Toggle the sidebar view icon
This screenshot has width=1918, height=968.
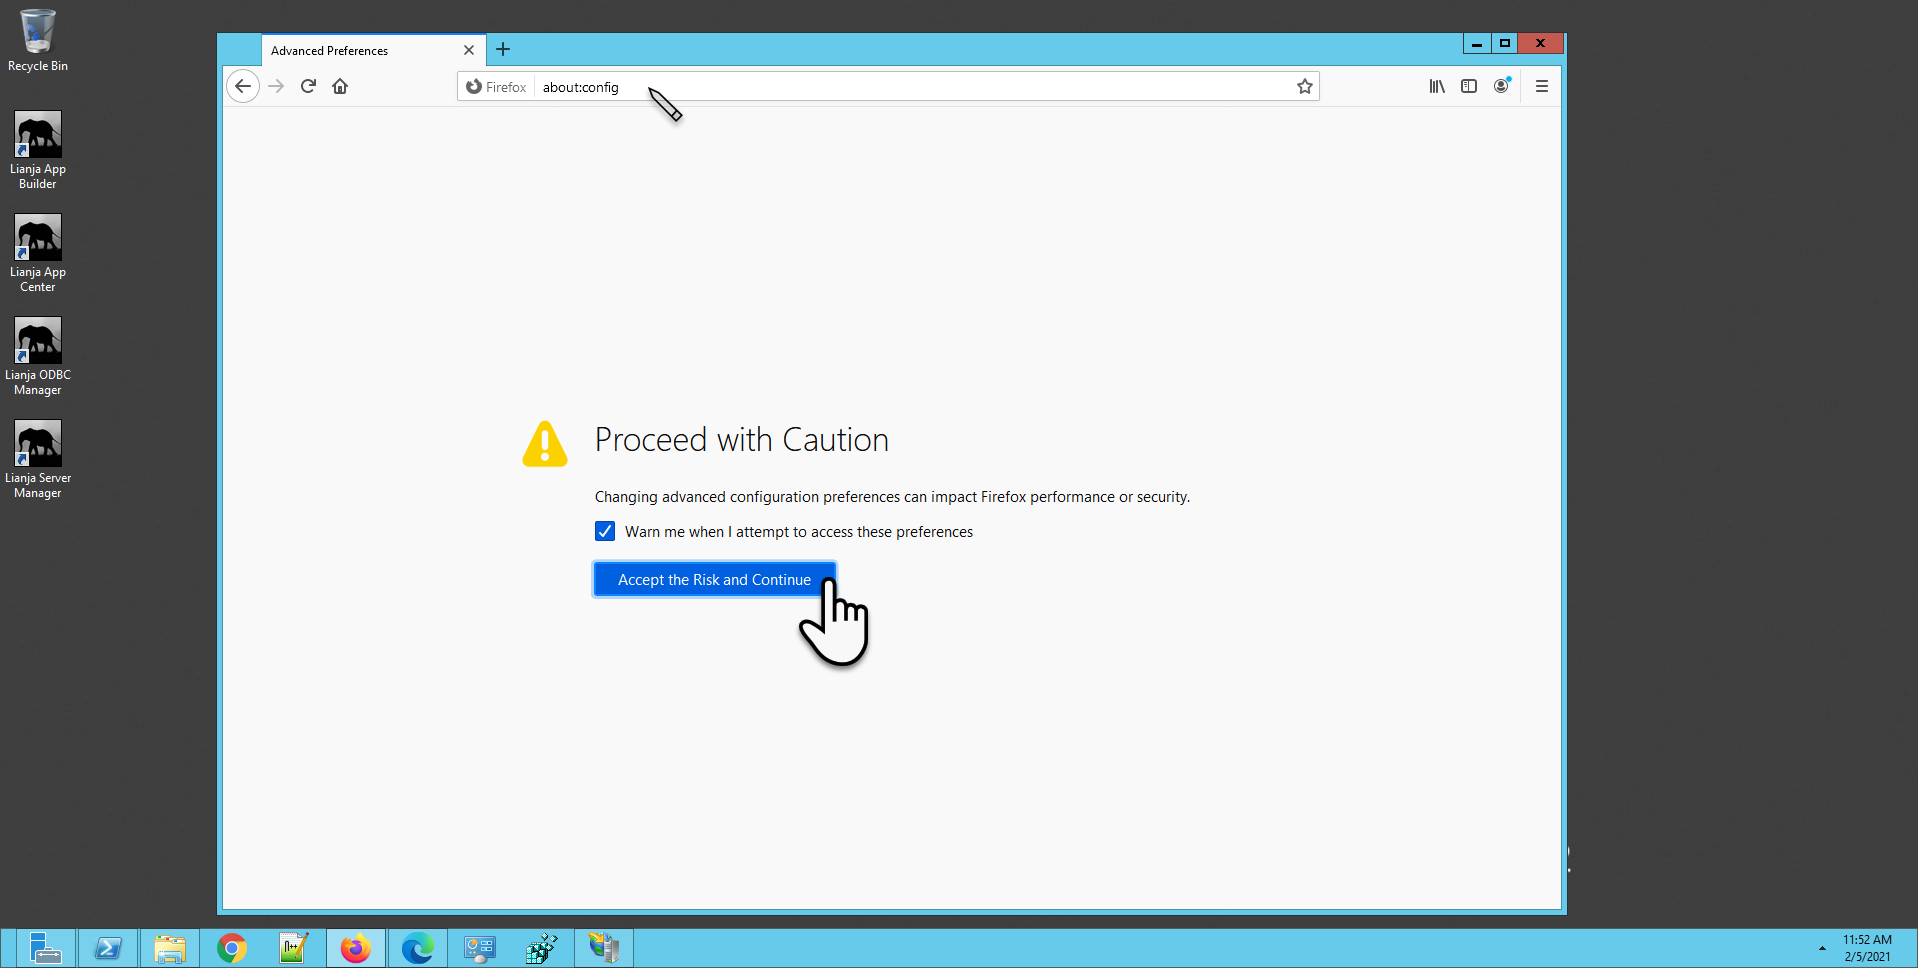coord(1468,87)
